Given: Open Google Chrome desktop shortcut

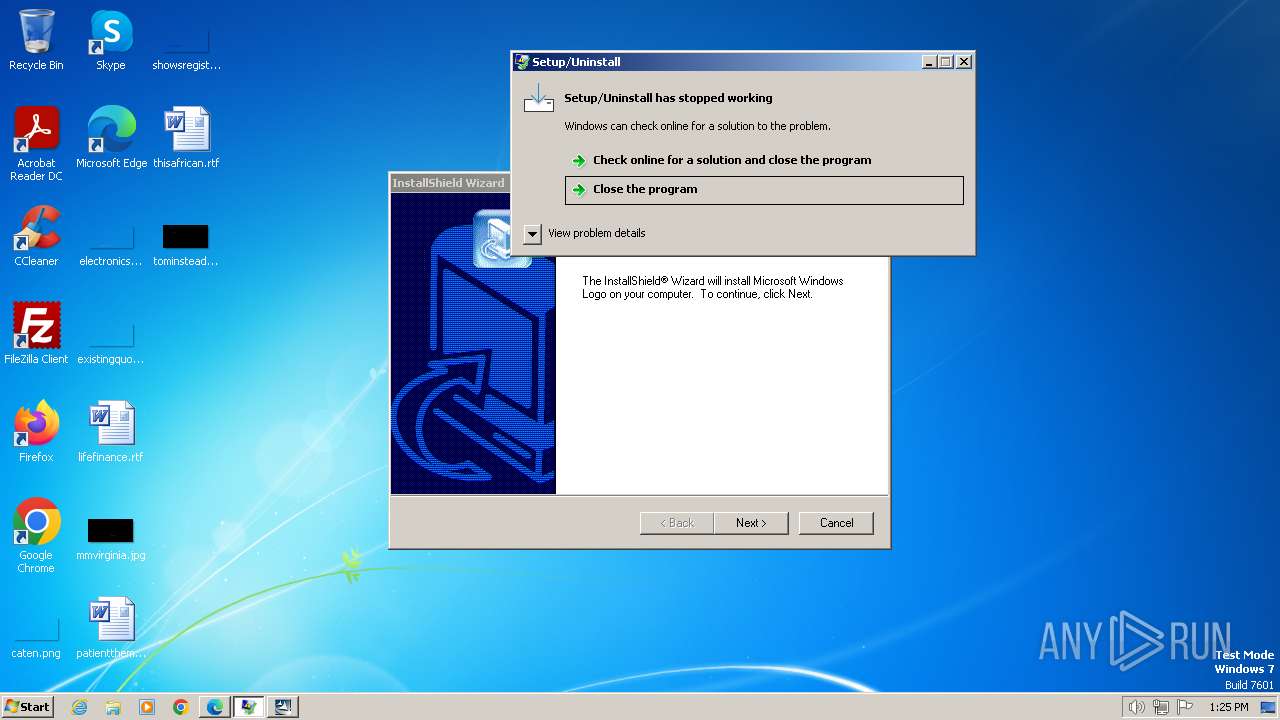Looking at the screenshot, I should (36, 535).
